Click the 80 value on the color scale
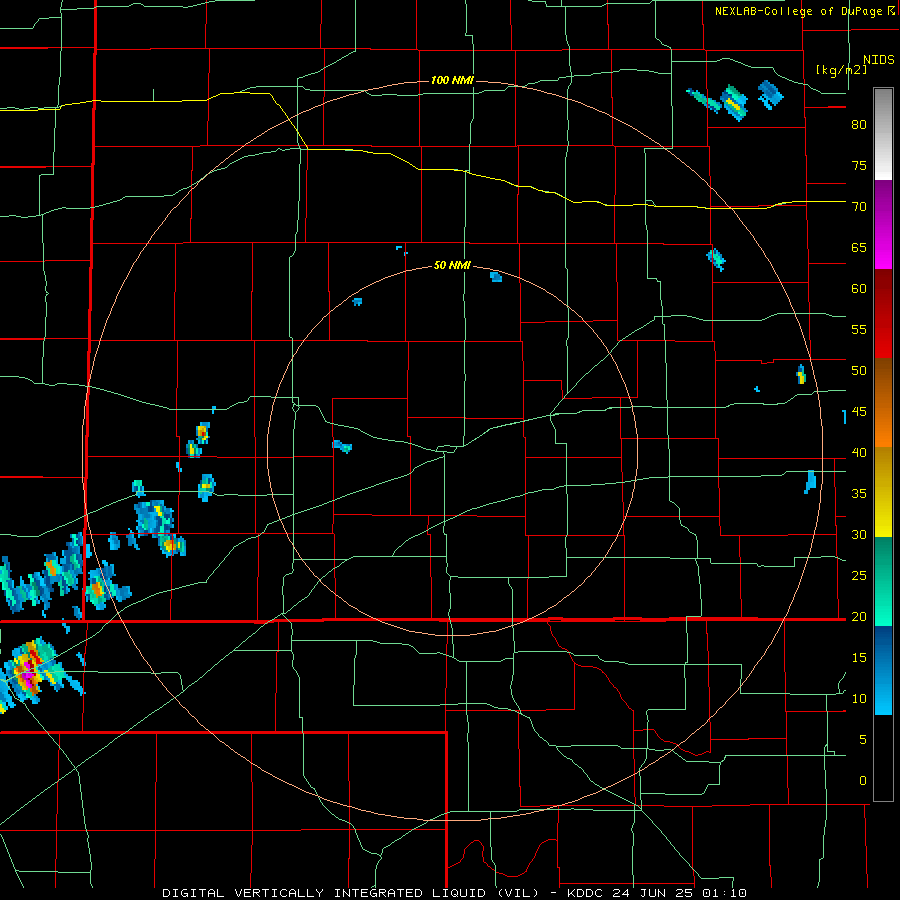The width and height of the screenshot is (900, 900). coord(859,124)
